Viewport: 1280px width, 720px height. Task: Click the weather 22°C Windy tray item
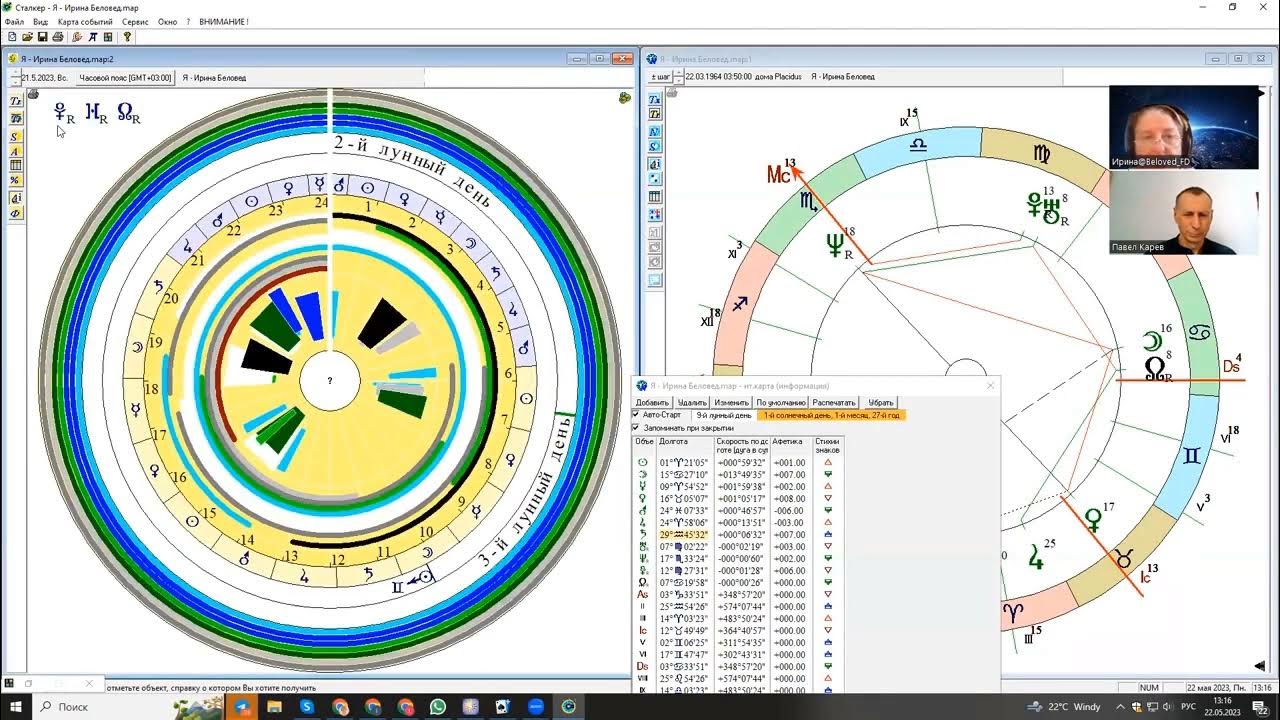point(1063,706)
